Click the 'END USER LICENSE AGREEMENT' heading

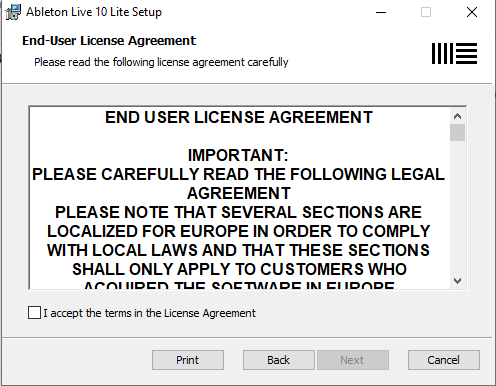pyautogui.click(x=239, y=117)
